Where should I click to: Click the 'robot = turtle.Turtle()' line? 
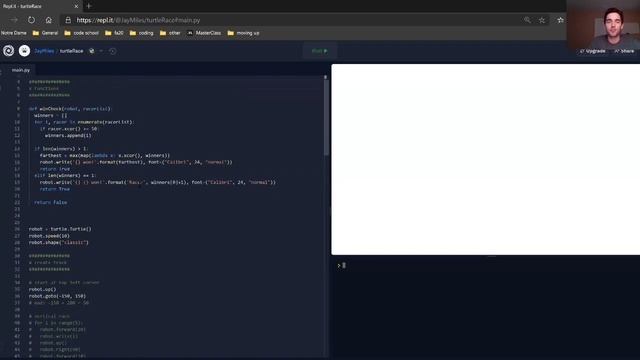60,229
